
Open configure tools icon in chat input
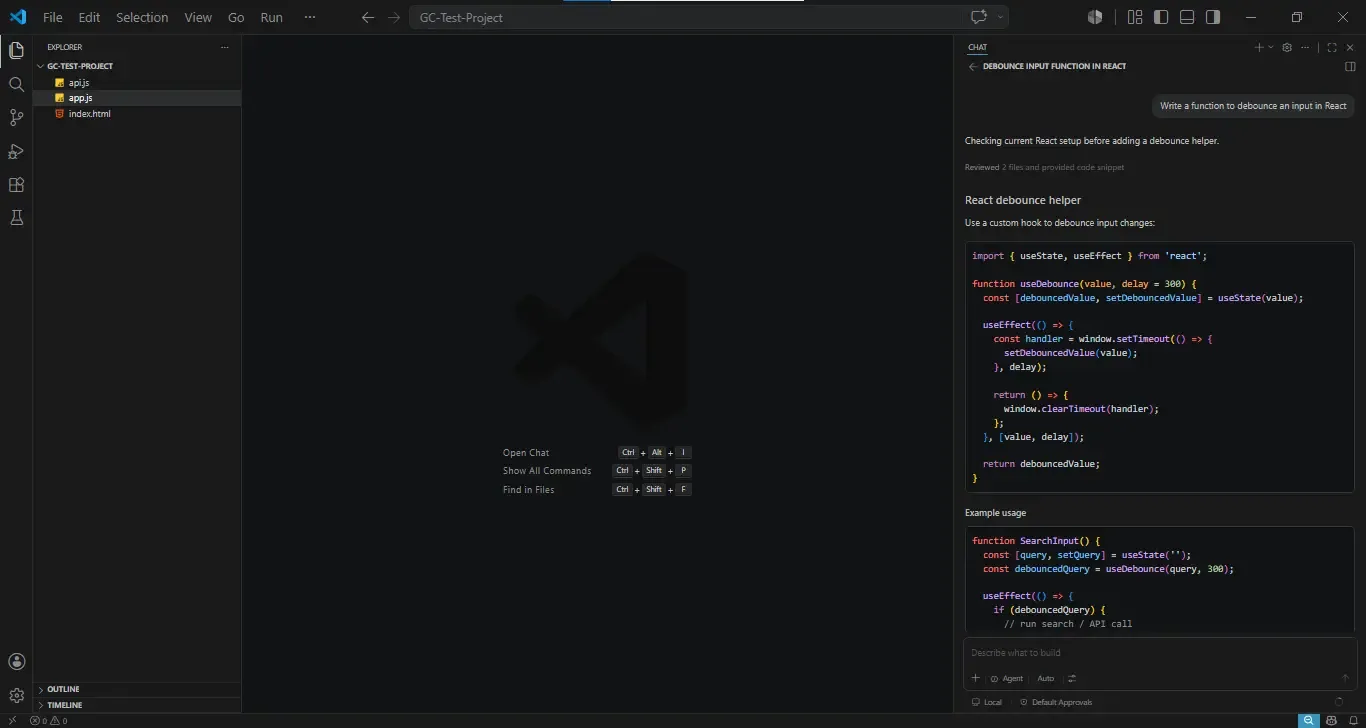point(1072,678)
